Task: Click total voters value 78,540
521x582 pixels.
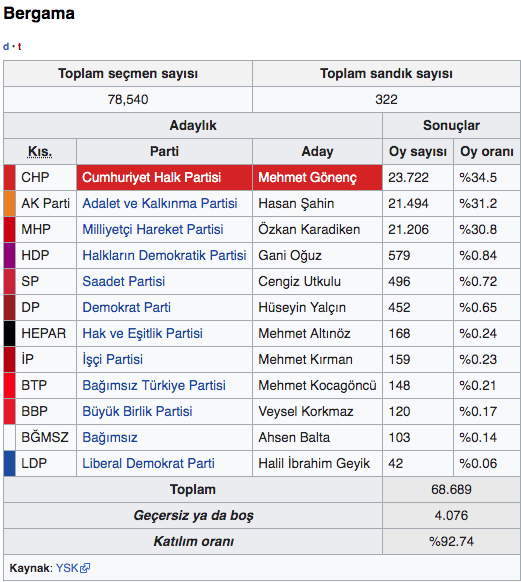Action: (x=128, y=99)
